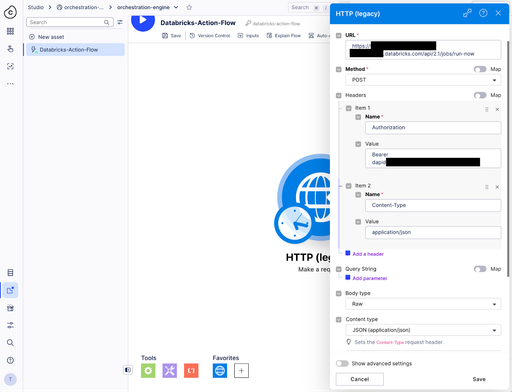
Task: Click the HTTP module on the canvas
Action: point(303,199)
